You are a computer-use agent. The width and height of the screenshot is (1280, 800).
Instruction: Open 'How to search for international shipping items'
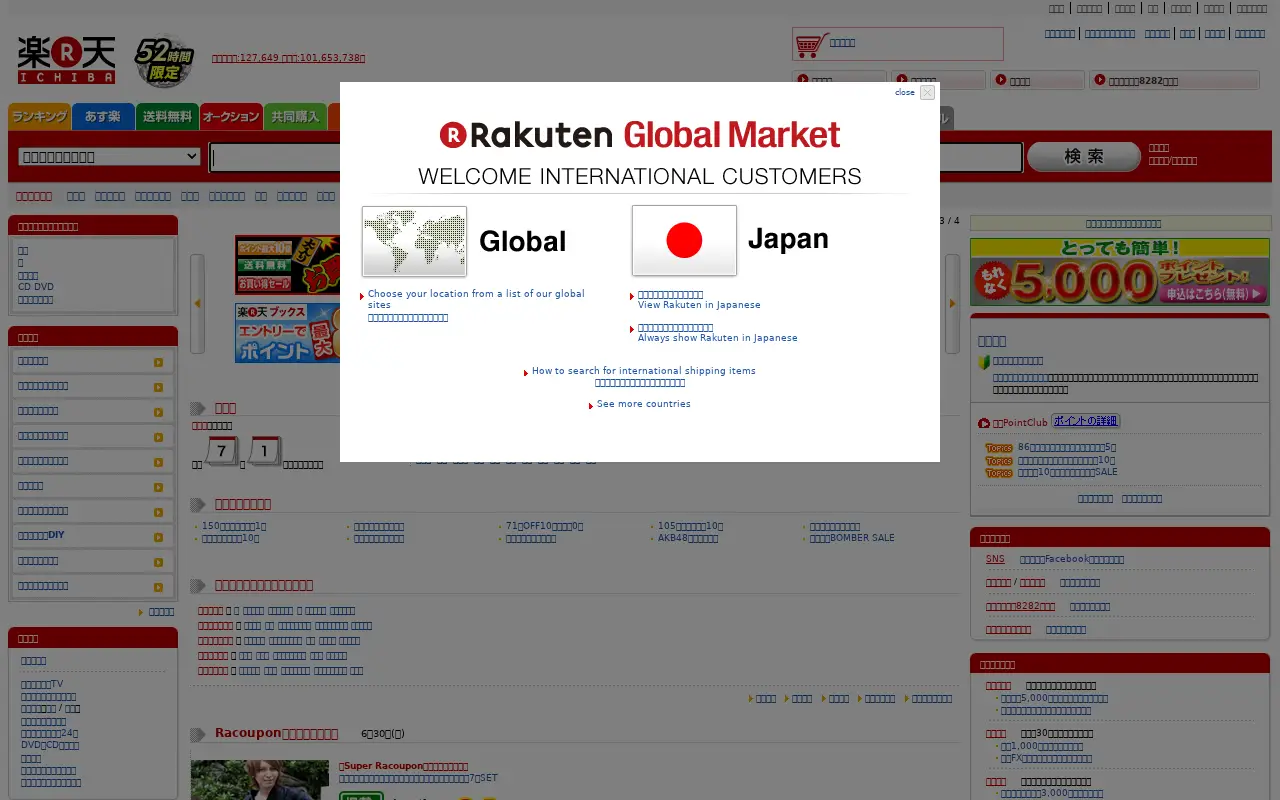(x=644, y=371)
